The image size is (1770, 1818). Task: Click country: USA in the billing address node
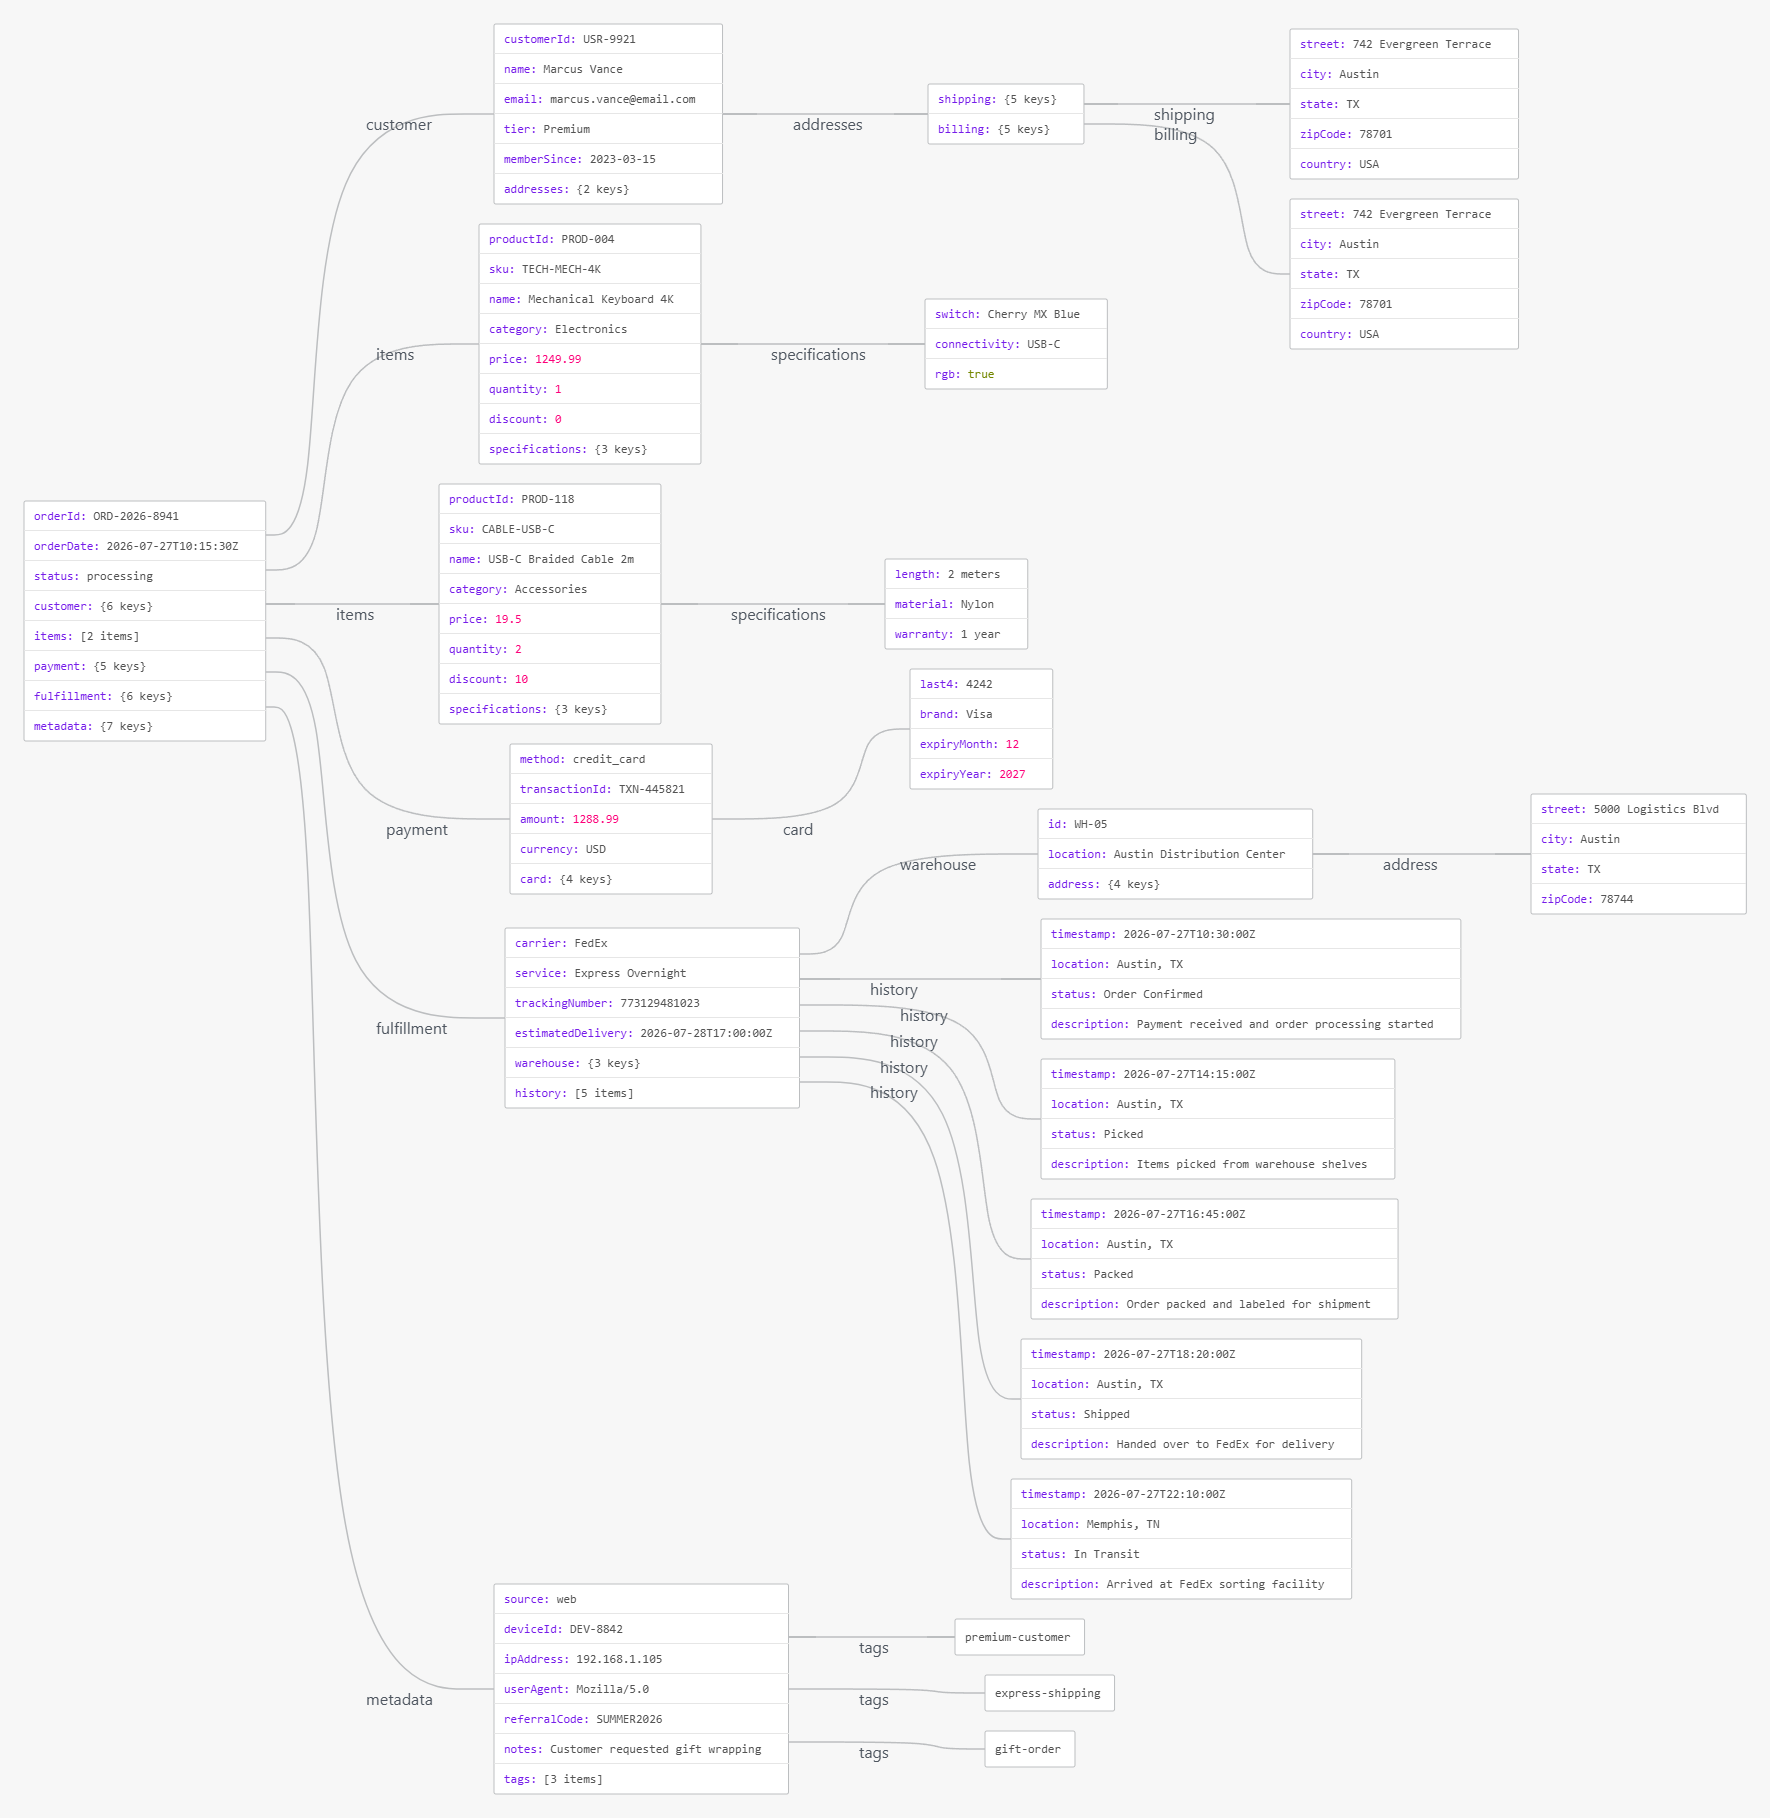pos(1404,334)
